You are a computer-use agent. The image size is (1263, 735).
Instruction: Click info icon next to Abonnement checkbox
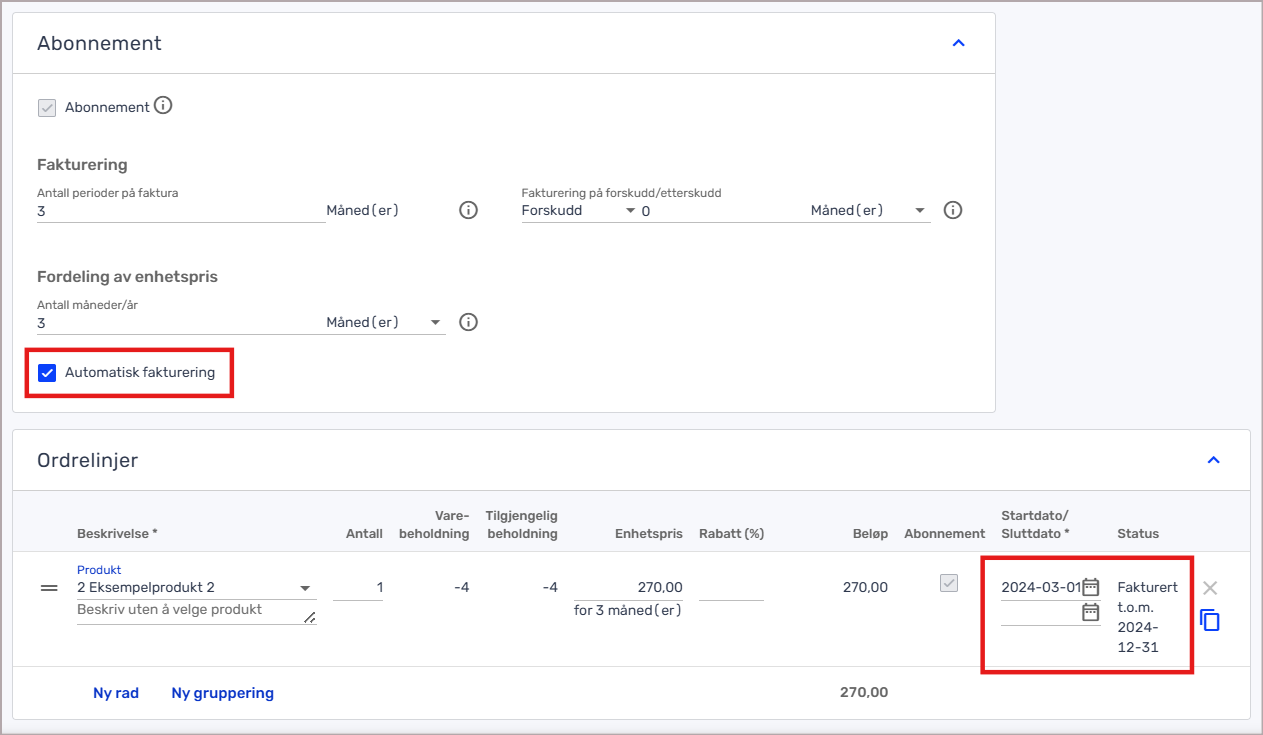coord(163,105)
